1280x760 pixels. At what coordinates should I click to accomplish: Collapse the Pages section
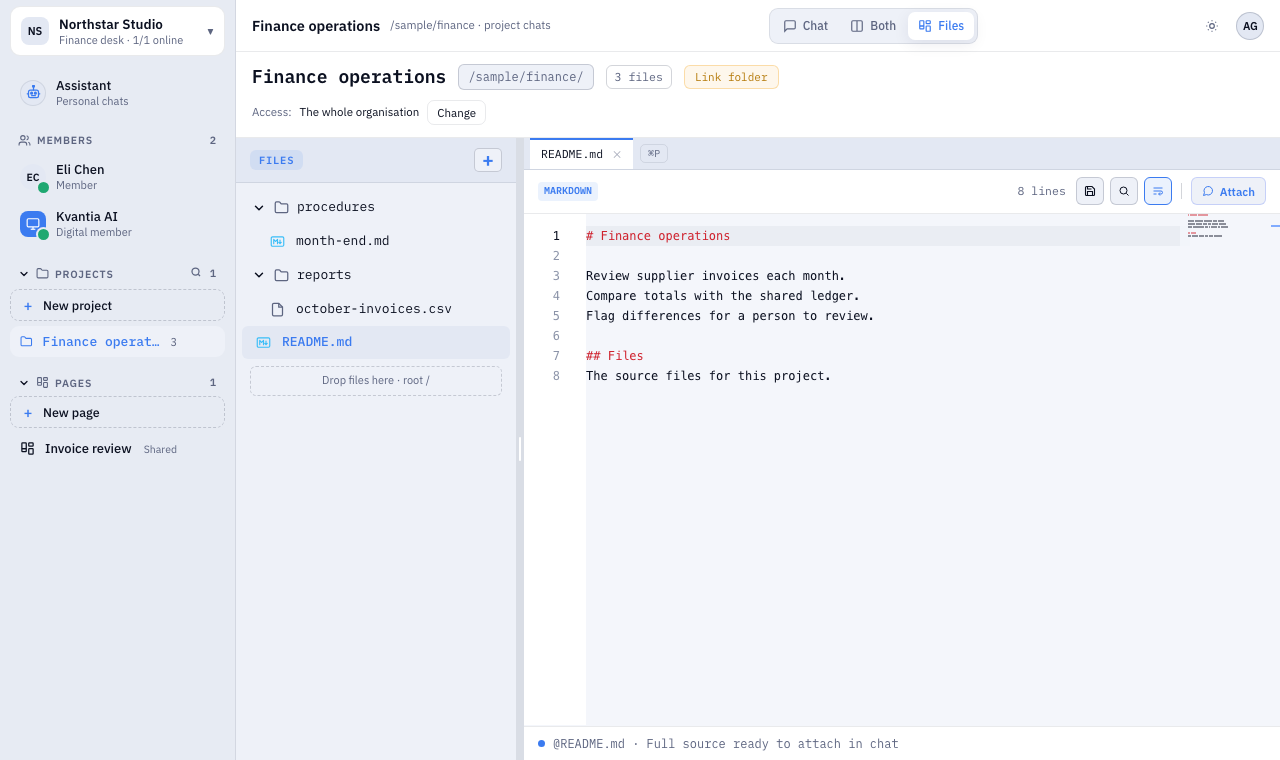[x=24, y=382]
